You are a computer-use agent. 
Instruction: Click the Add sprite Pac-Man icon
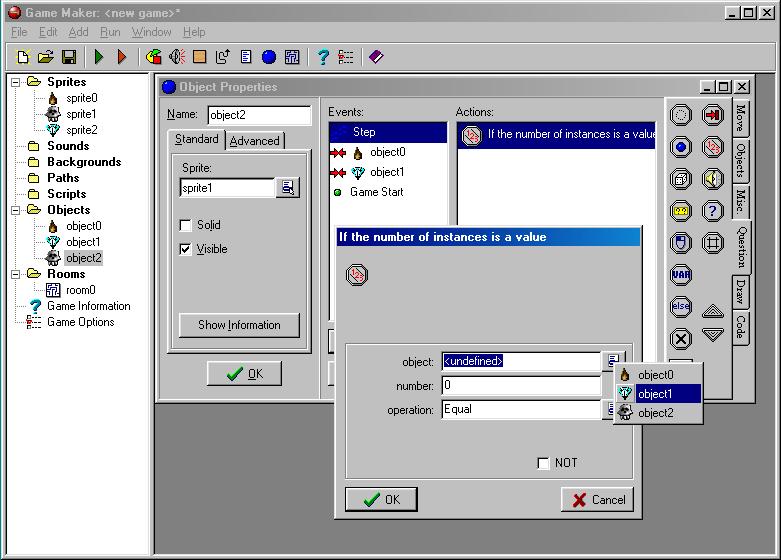click(x=153, y=58)
